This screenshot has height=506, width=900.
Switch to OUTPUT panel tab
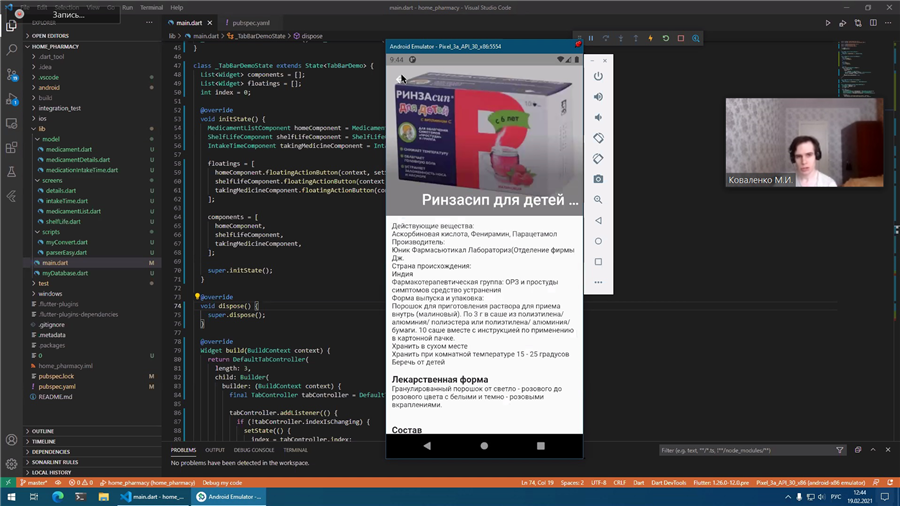(215, 450)
